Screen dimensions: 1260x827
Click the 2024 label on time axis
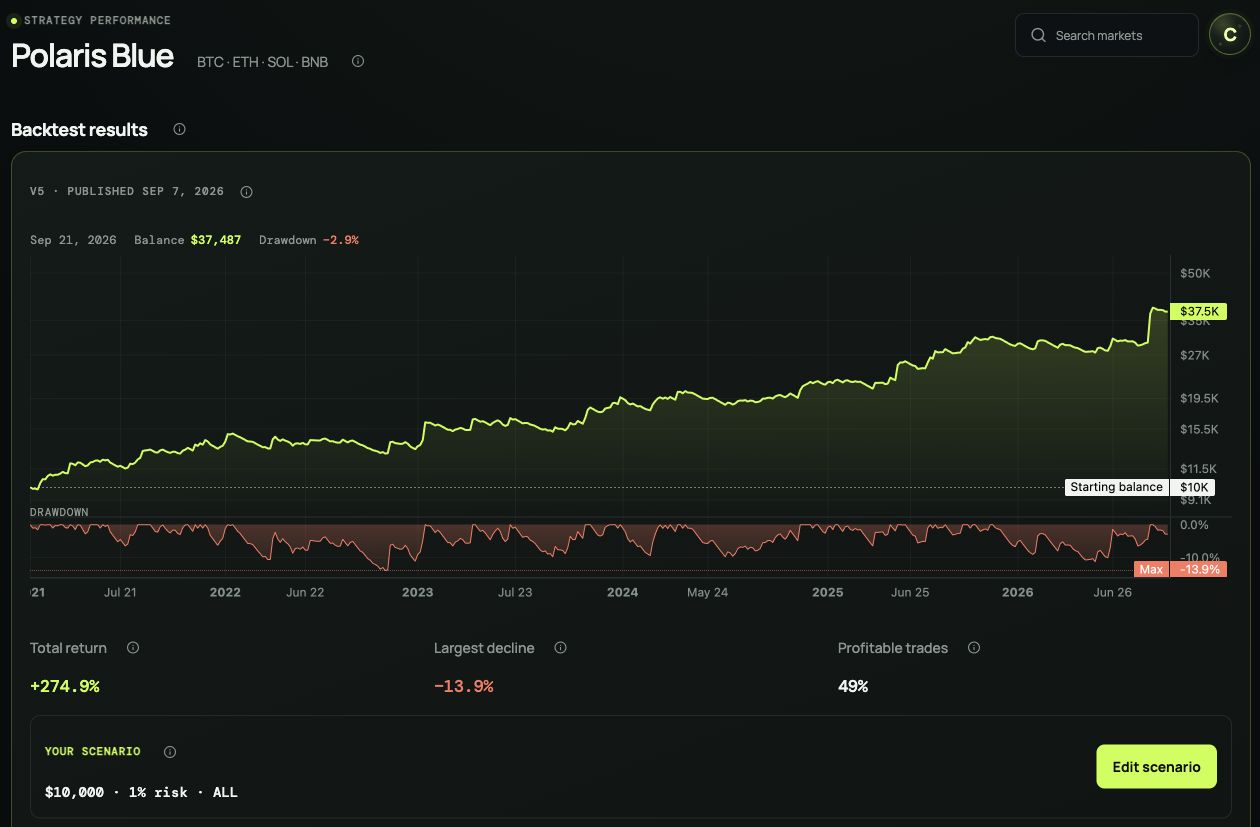(x=622, y=592)
